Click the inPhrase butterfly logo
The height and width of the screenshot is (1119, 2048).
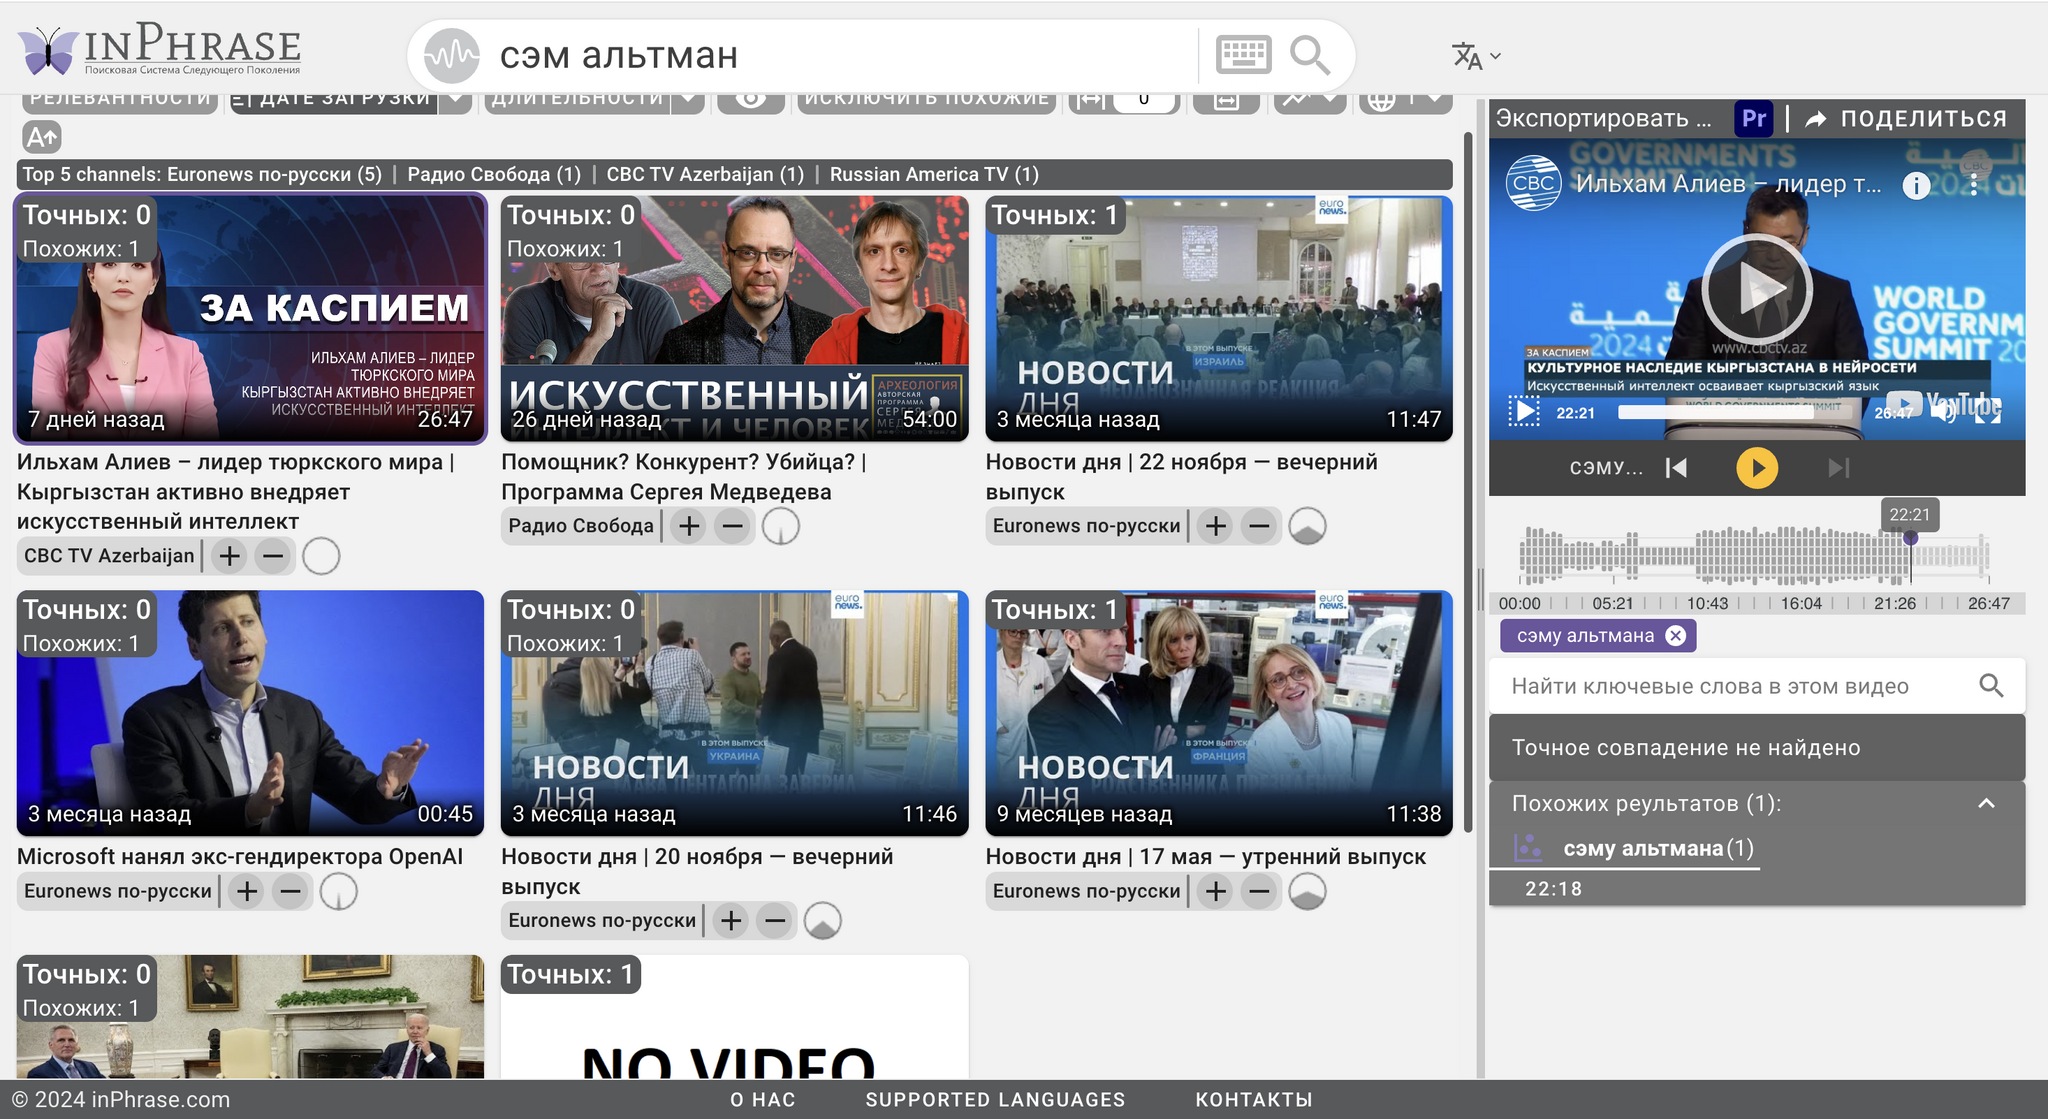[x=160, y=50]
